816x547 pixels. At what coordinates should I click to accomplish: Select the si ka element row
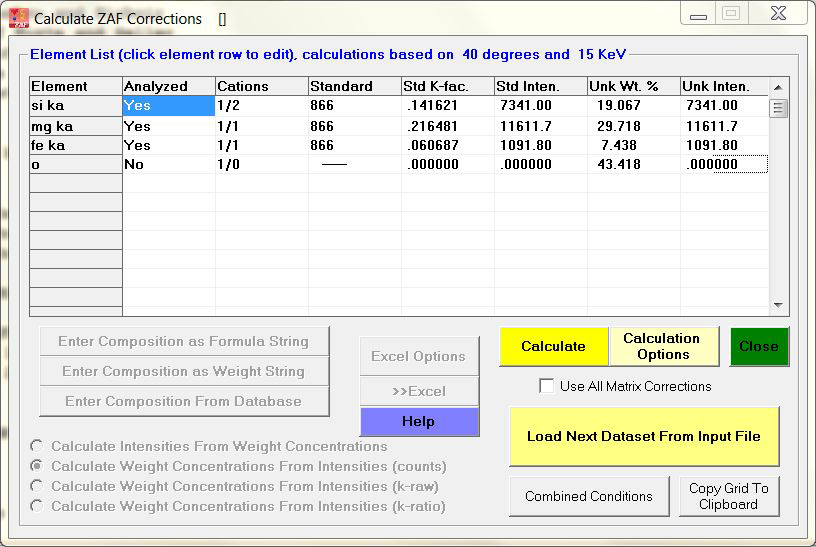tap(76, 106)
